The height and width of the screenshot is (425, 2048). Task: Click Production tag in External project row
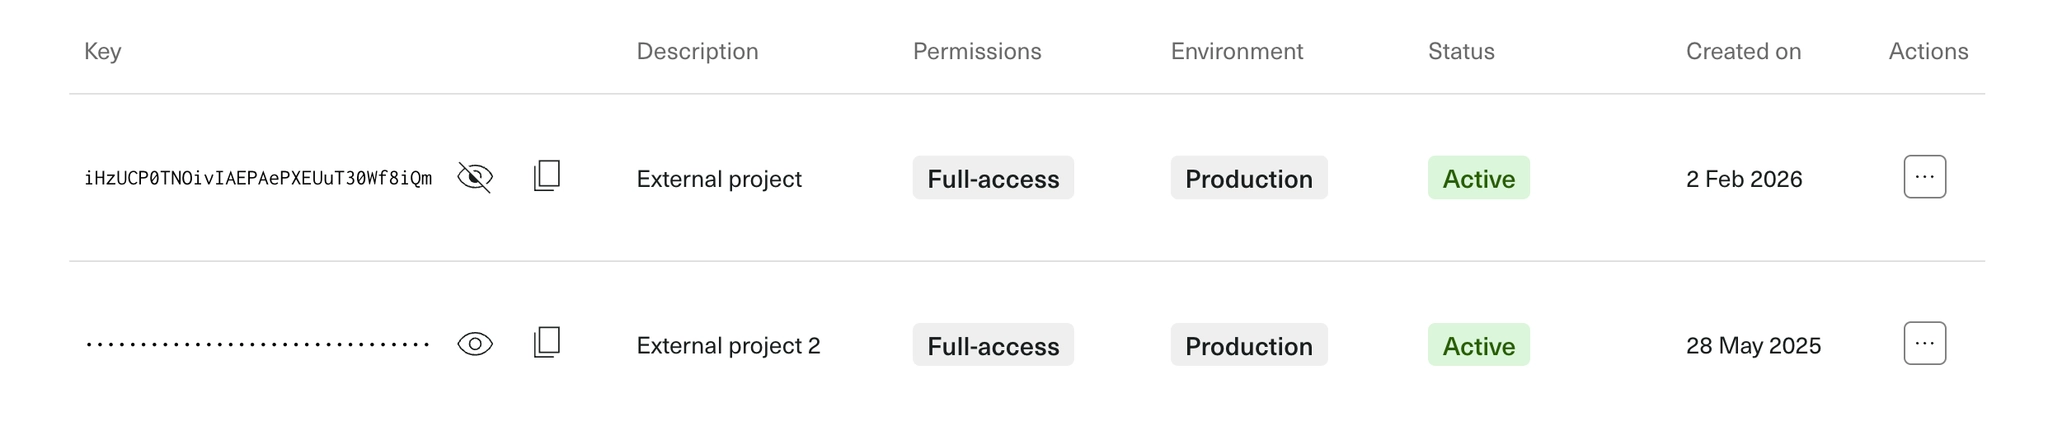pyautogui.click(x=1248, y=178)
